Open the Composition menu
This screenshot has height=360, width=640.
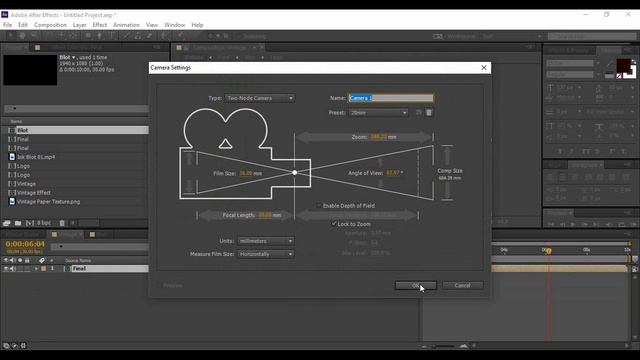[50, 25]
